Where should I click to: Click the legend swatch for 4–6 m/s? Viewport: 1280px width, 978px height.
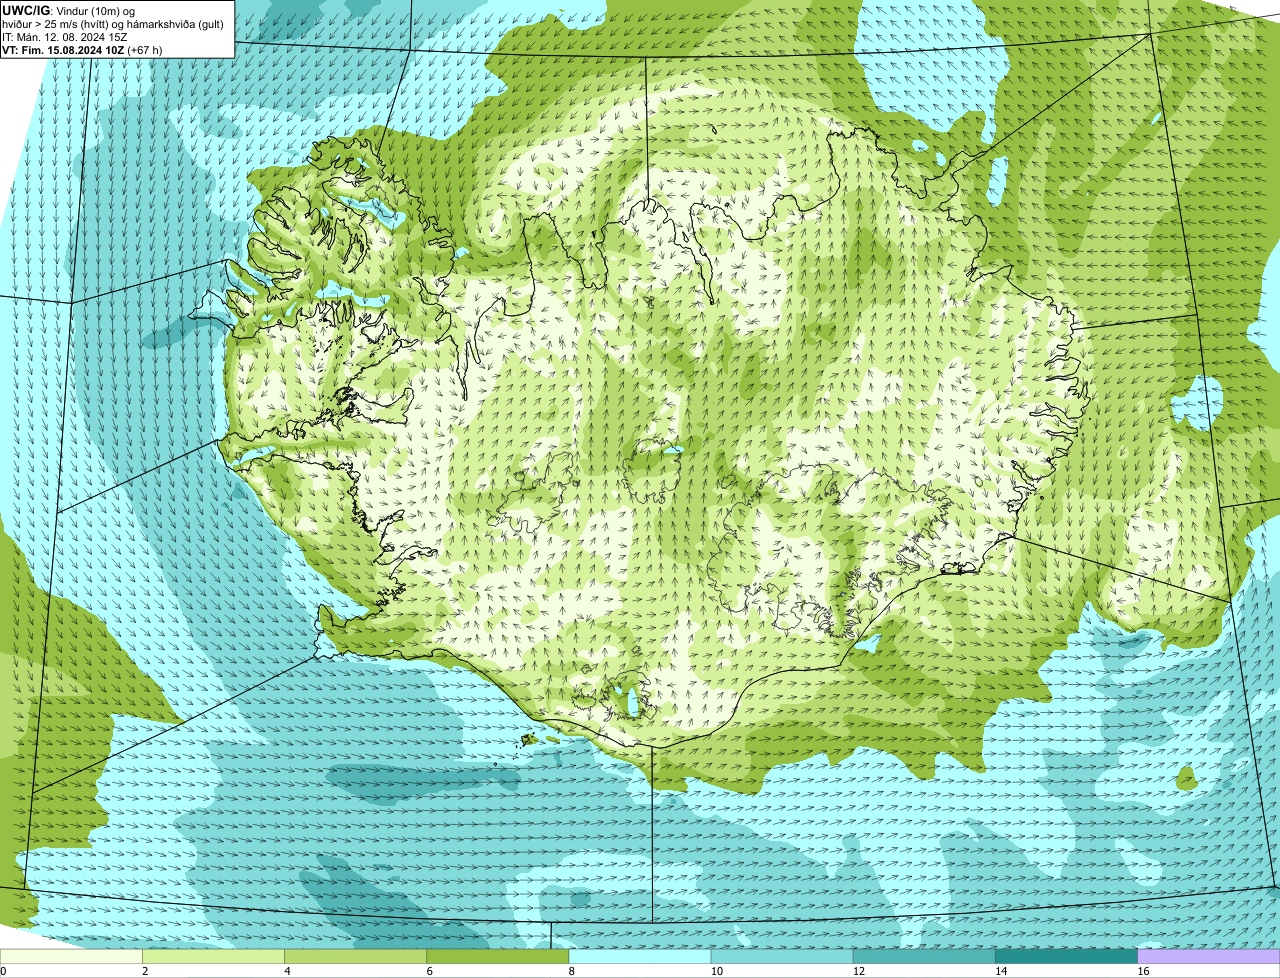point(357,957)
